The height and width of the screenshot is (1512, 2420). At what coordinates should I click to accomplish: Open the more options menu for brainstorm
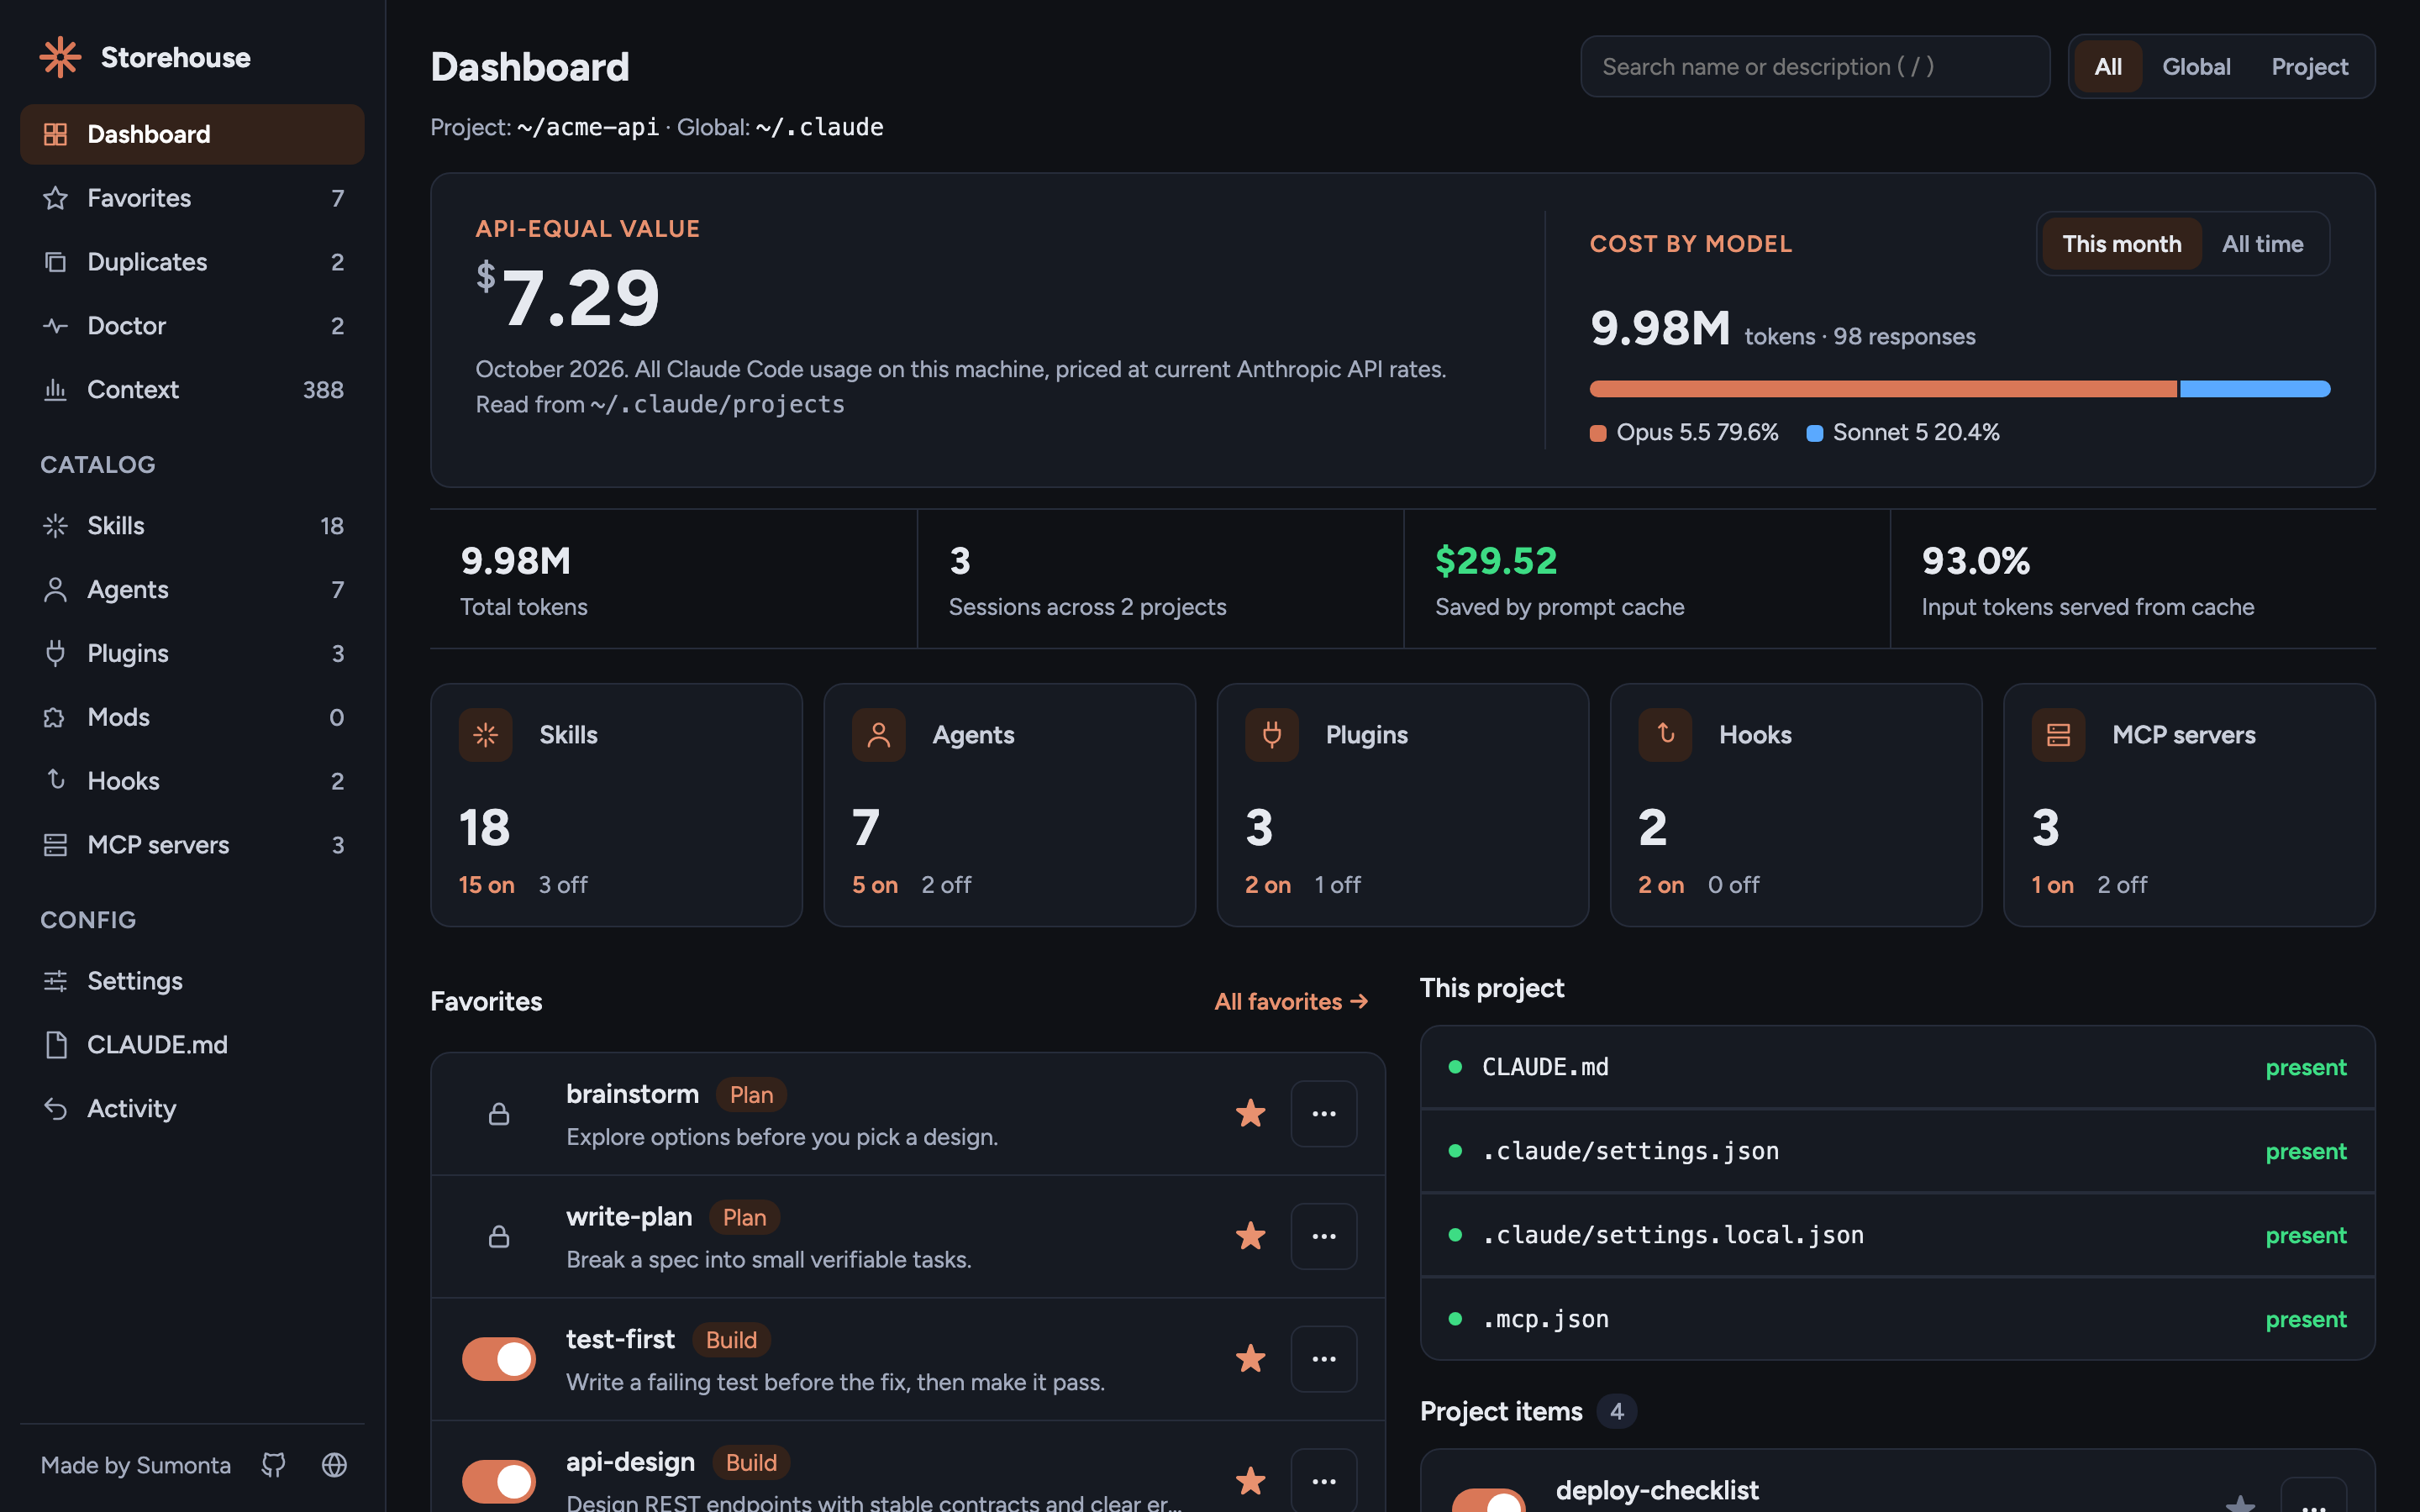tap(1323, 1114)
